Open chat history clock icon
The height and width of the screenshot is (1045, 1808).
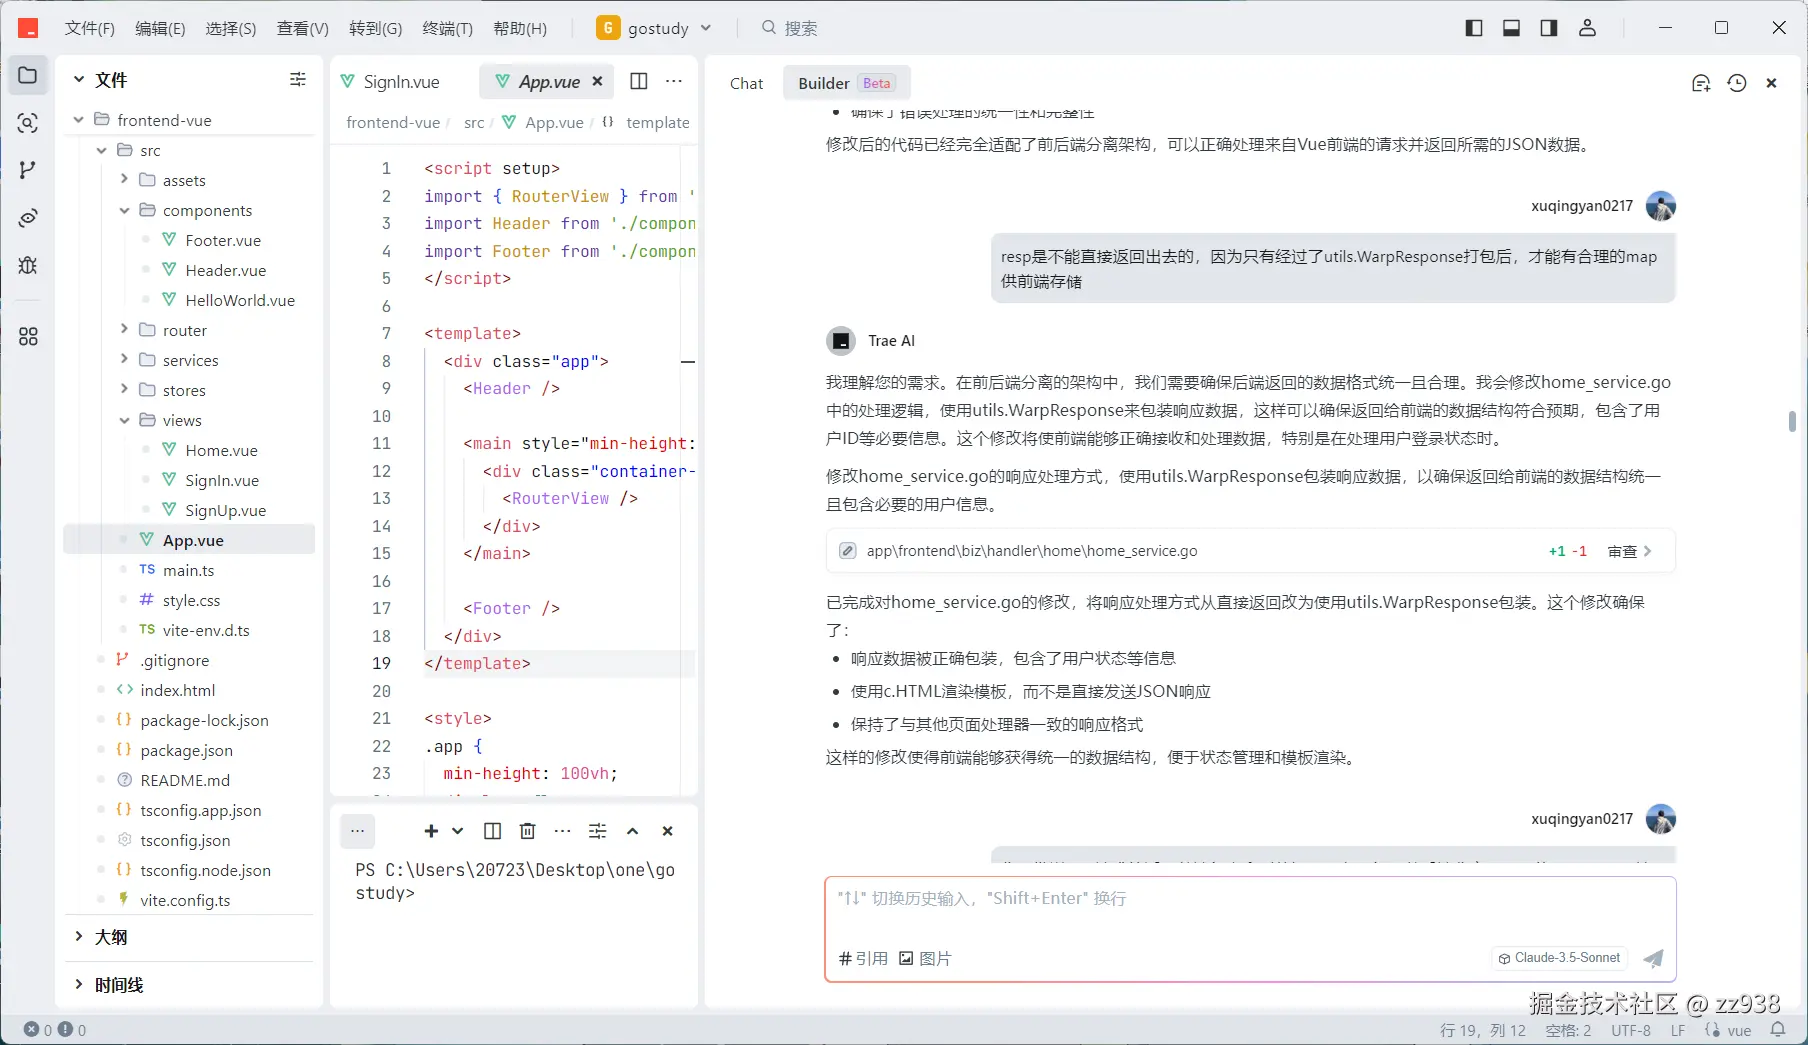coord(1737,83)
